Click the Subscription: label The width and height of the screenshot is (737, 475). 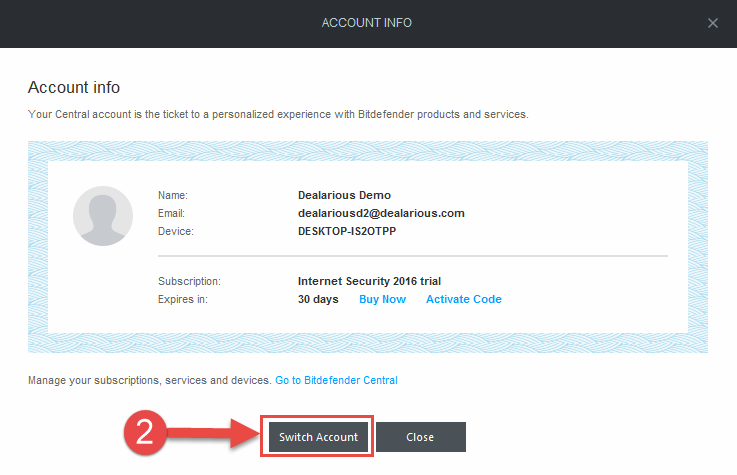click(x=189, y=281)
